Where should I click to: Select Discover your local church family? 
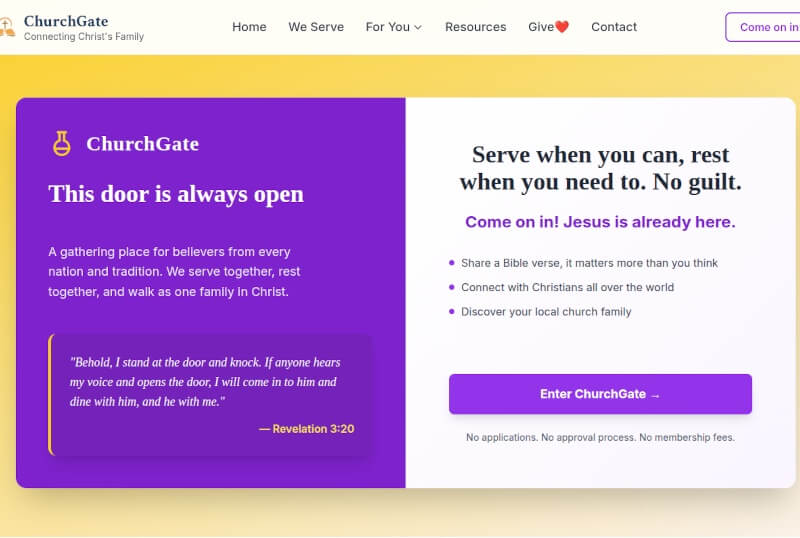coord(546,312)
